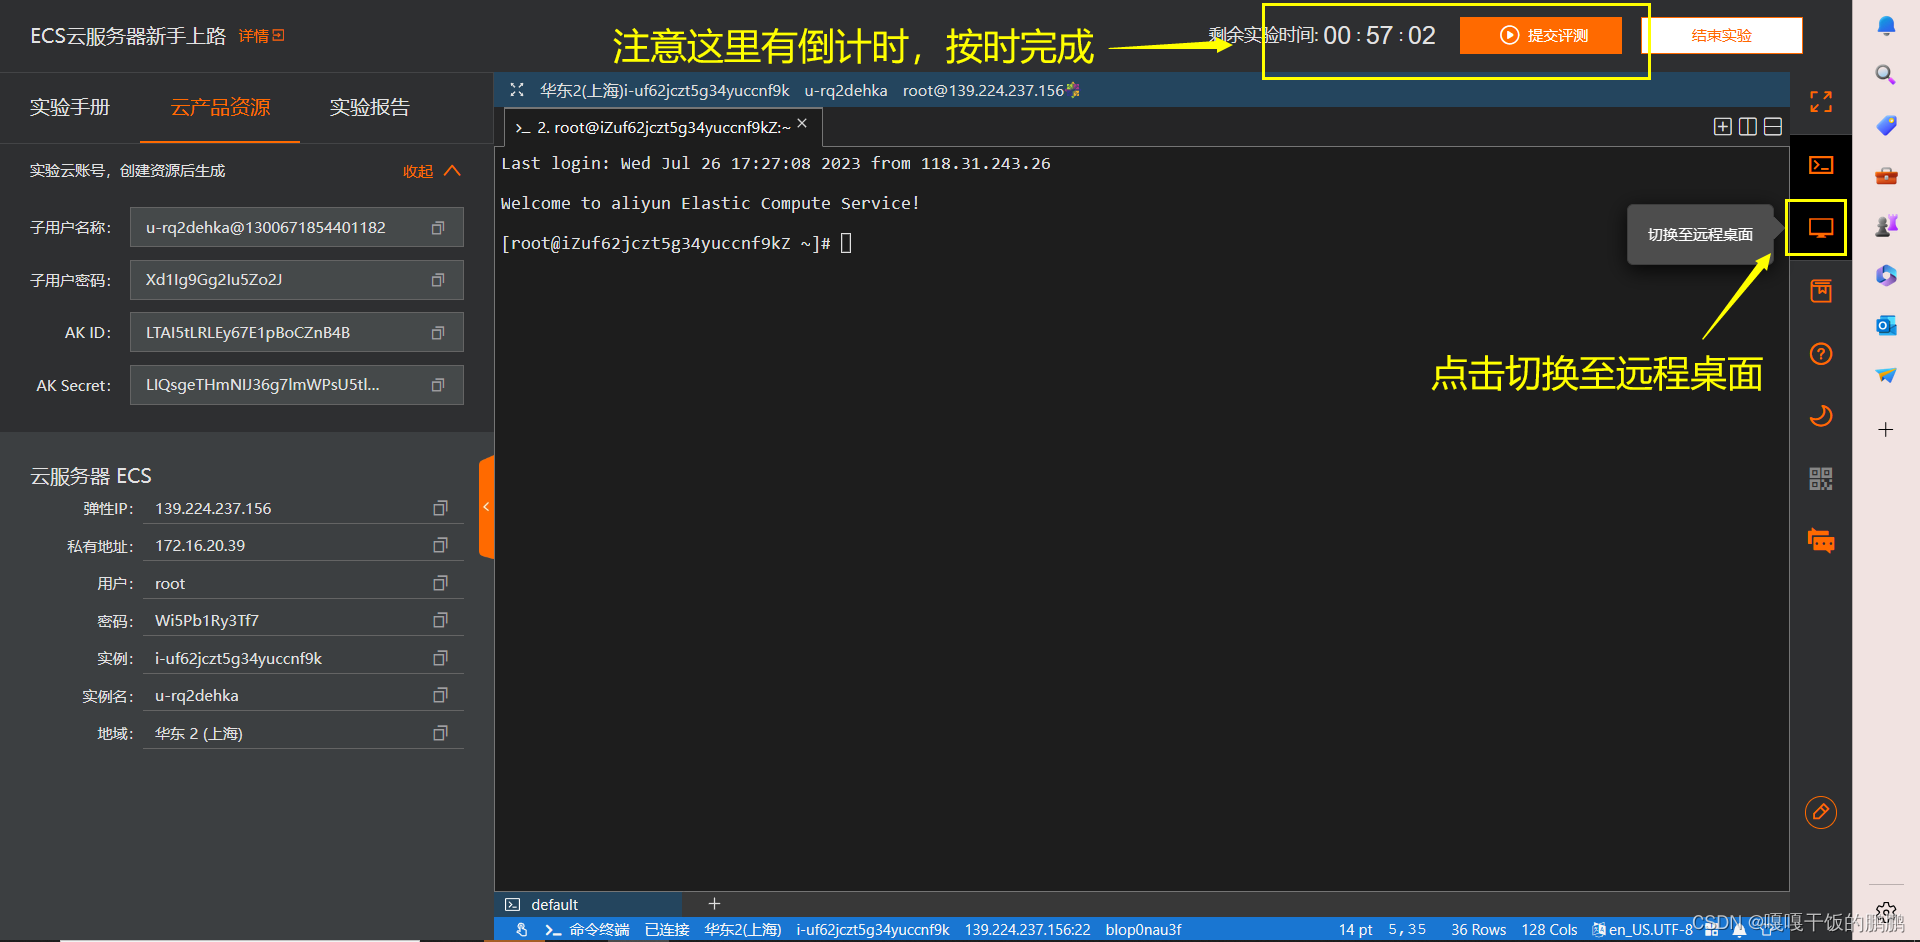This screenshot has width=1920, height=942.
Task: Open browser sidebar toolbox icon
Action: click(1885, 176)
